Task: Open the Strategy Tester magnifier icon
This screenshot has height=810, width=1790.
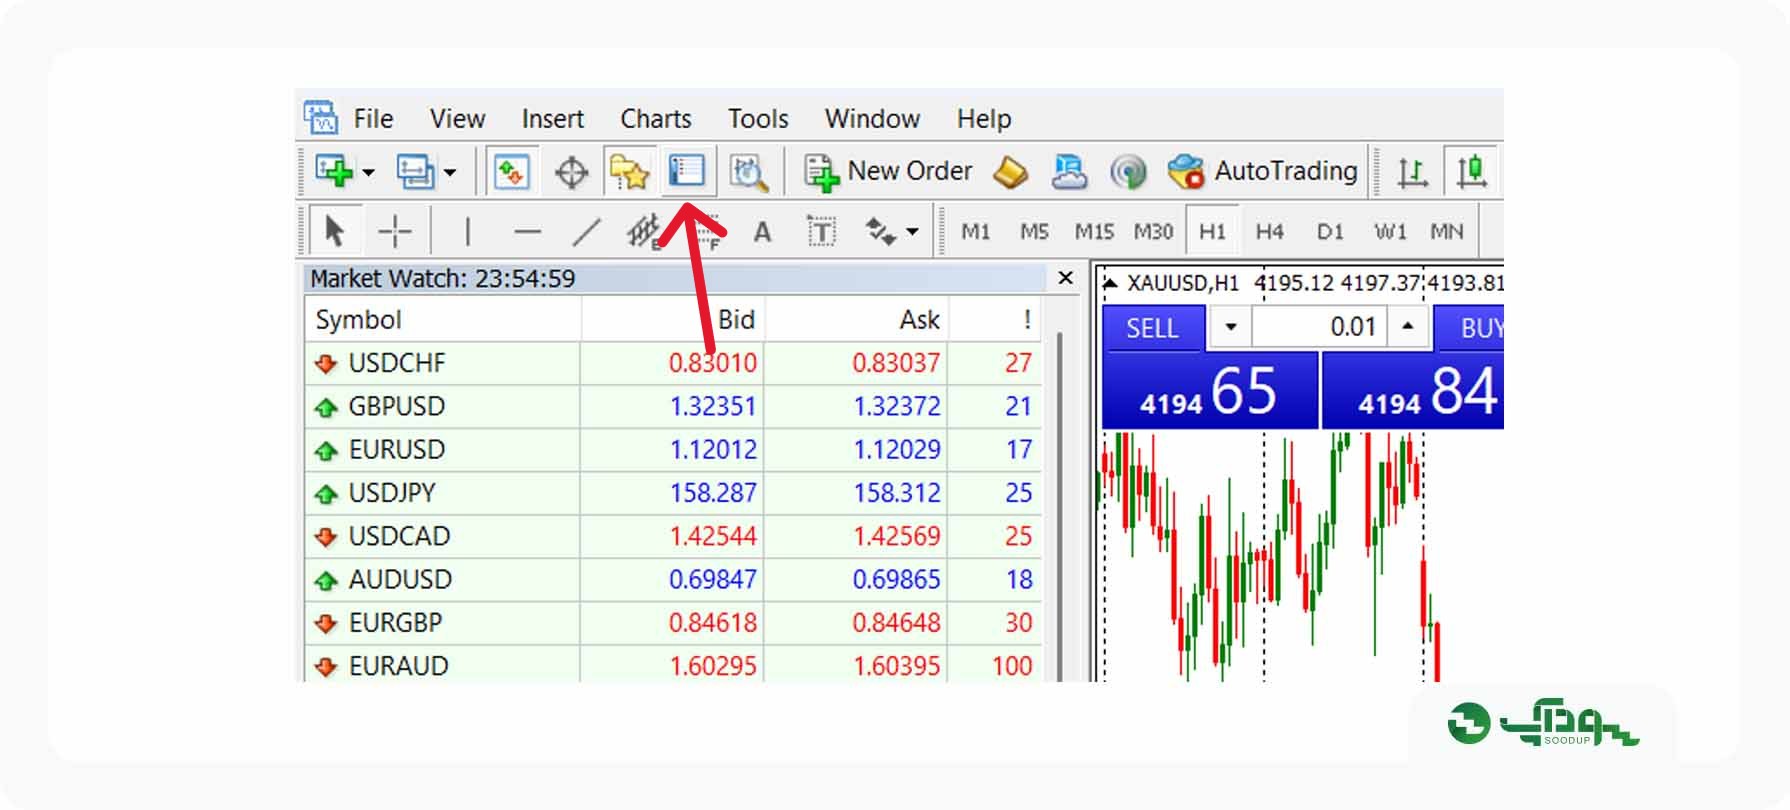Action: pyautogui.click(x=748, y=172)
